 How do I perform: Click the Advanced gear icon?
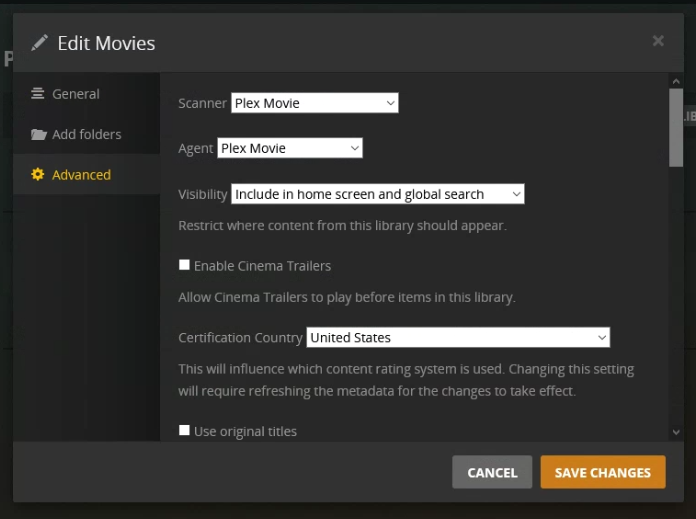click(x=38, y=174)
